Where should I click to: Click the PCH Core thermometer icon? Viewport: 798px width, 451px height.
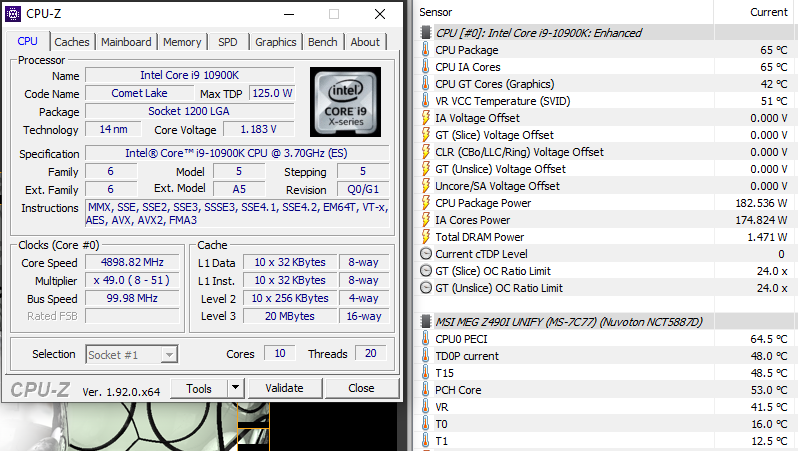click(425, 390)
